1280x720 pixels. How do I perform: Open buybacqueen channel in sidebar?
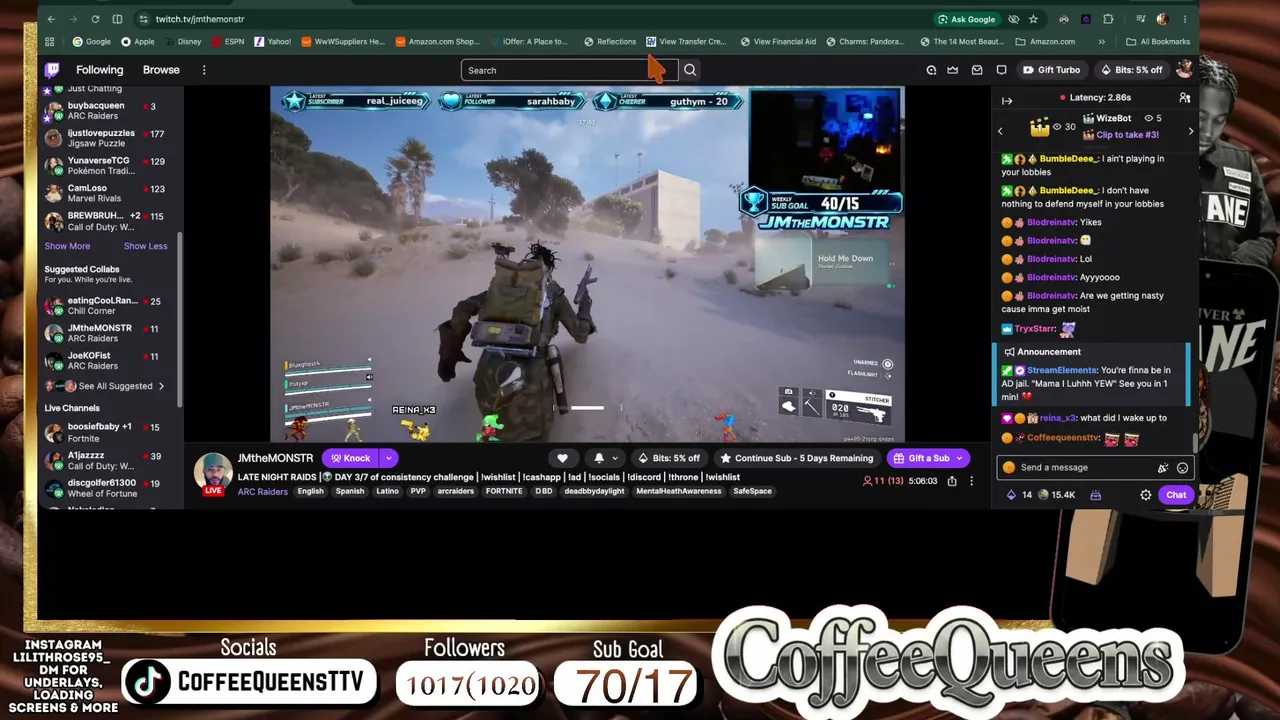pyautogui.click(x=110, y=110)
